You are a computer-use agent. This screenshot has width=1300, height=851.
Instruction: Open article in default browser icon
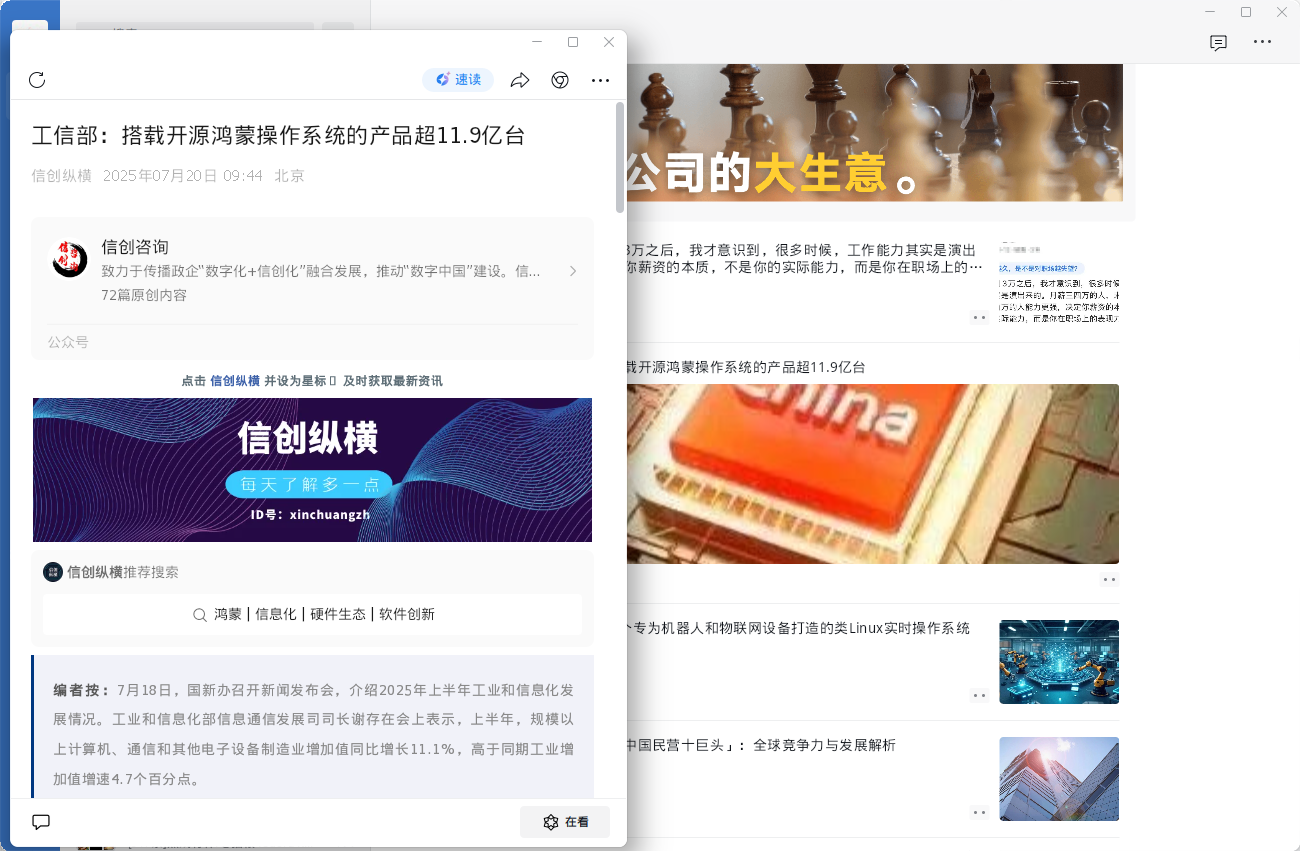560,80
